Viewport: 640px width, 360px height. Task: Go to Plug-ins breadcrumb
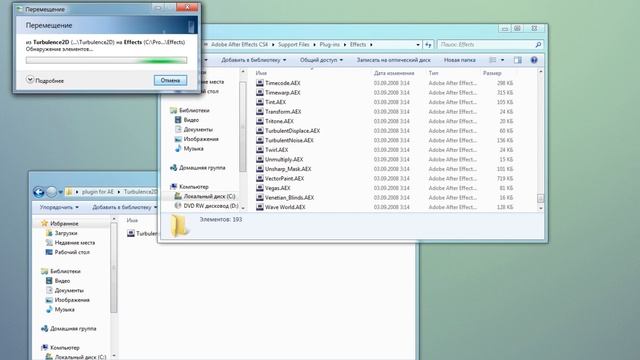coord(329,44)
